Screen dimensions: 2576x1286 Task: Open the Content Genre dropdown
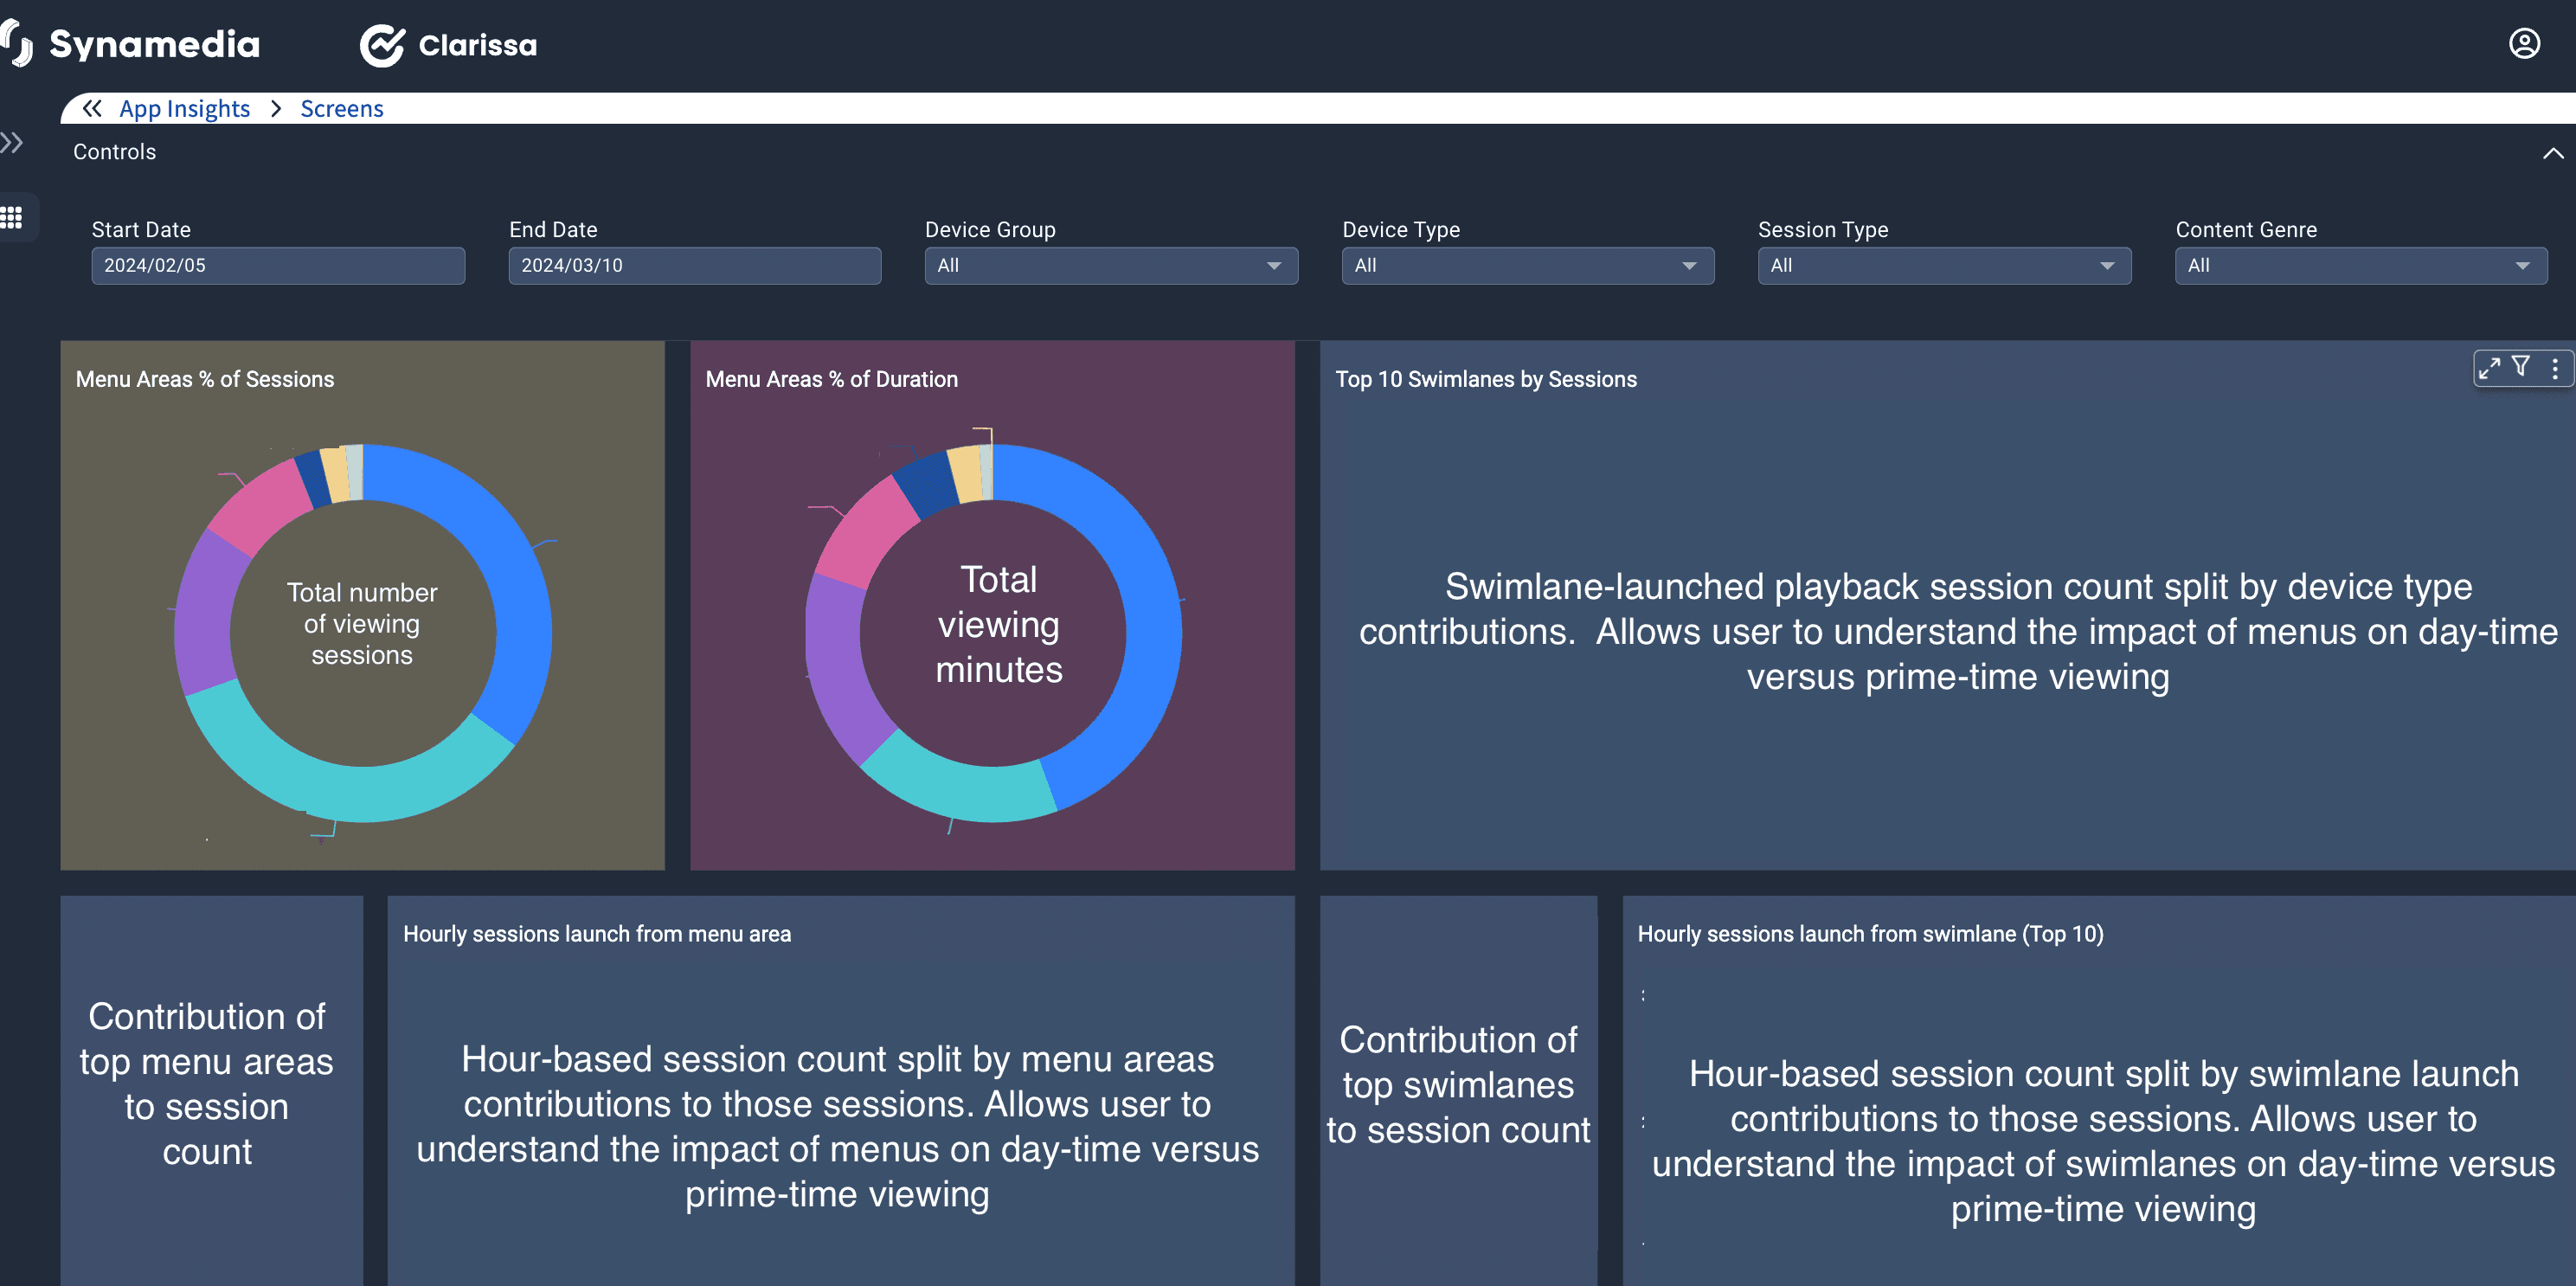point(2360,266)
